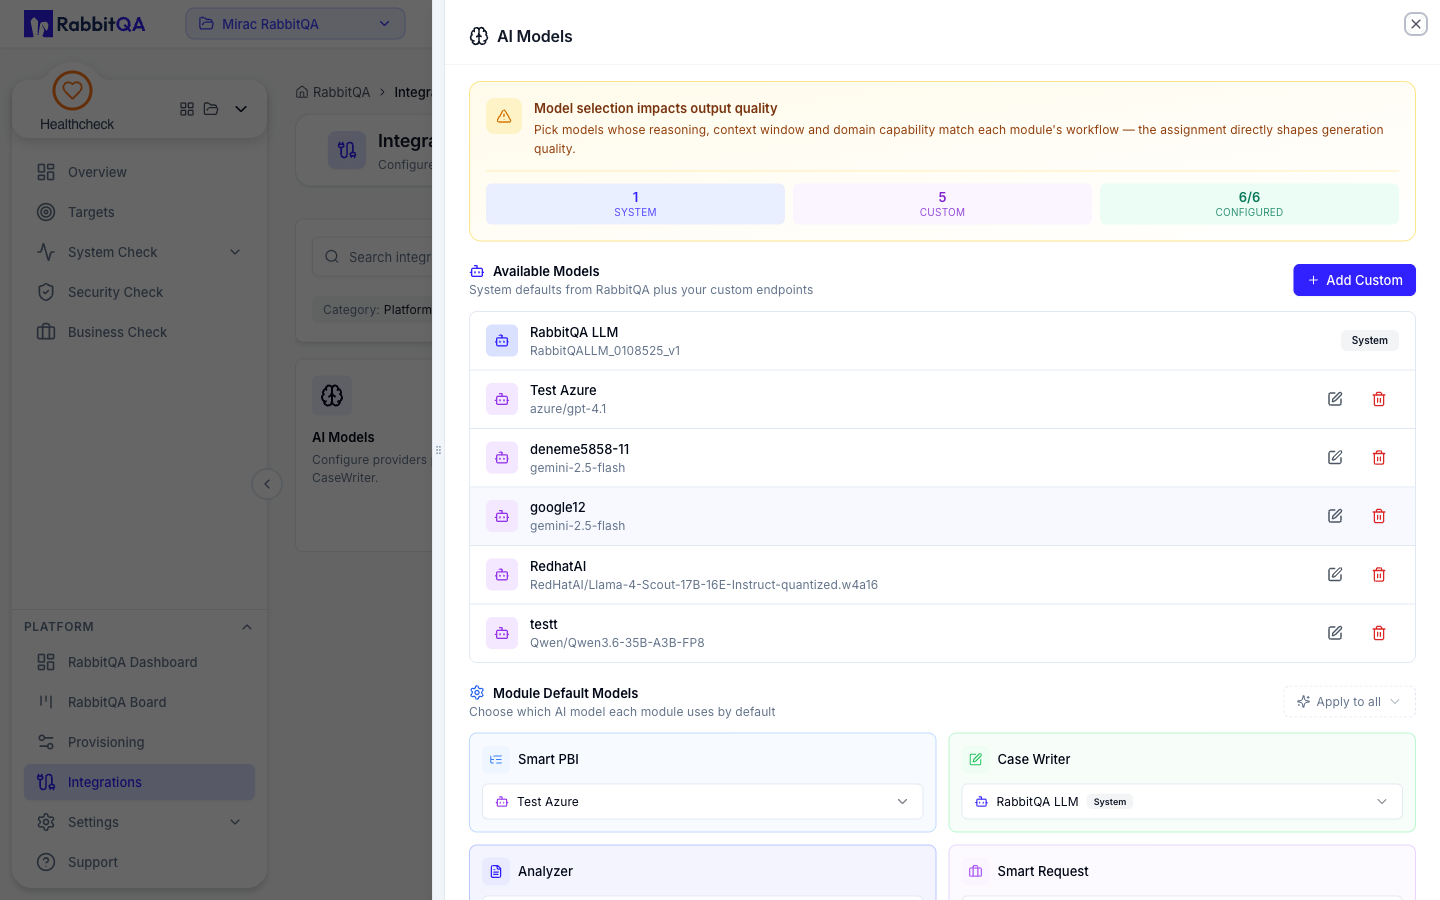Click the Search integrations field
Screen dimensions: 1440x900
pos(372,257)
